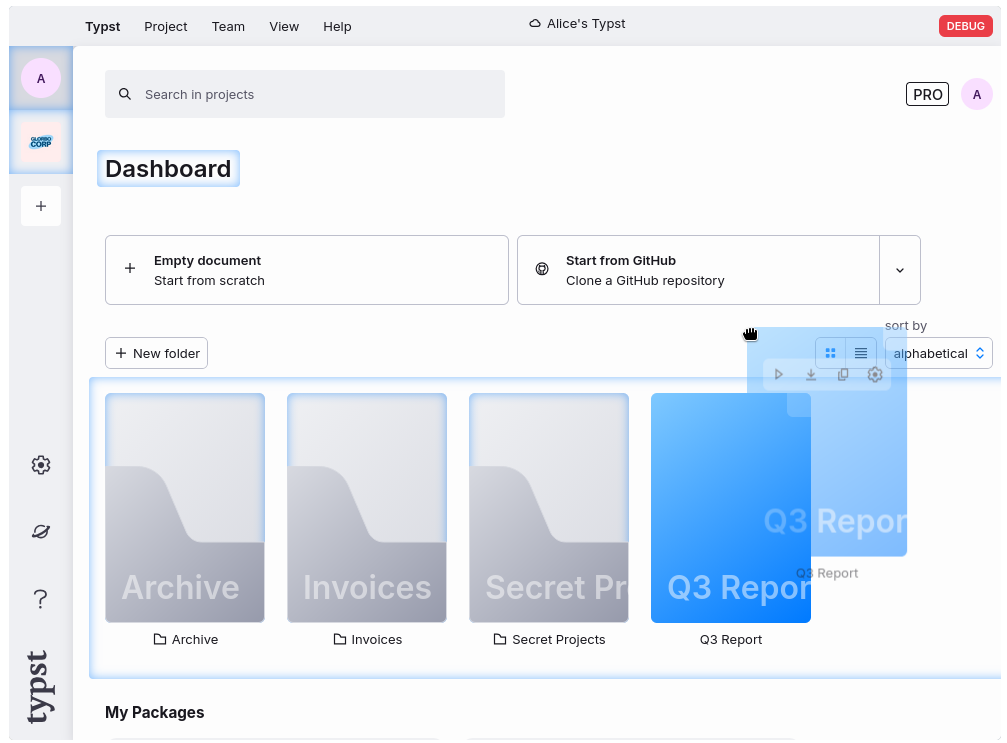Click the GitHub icon in start card
Viewport: 1007px width, 743px height.
(x=542, y=270)
